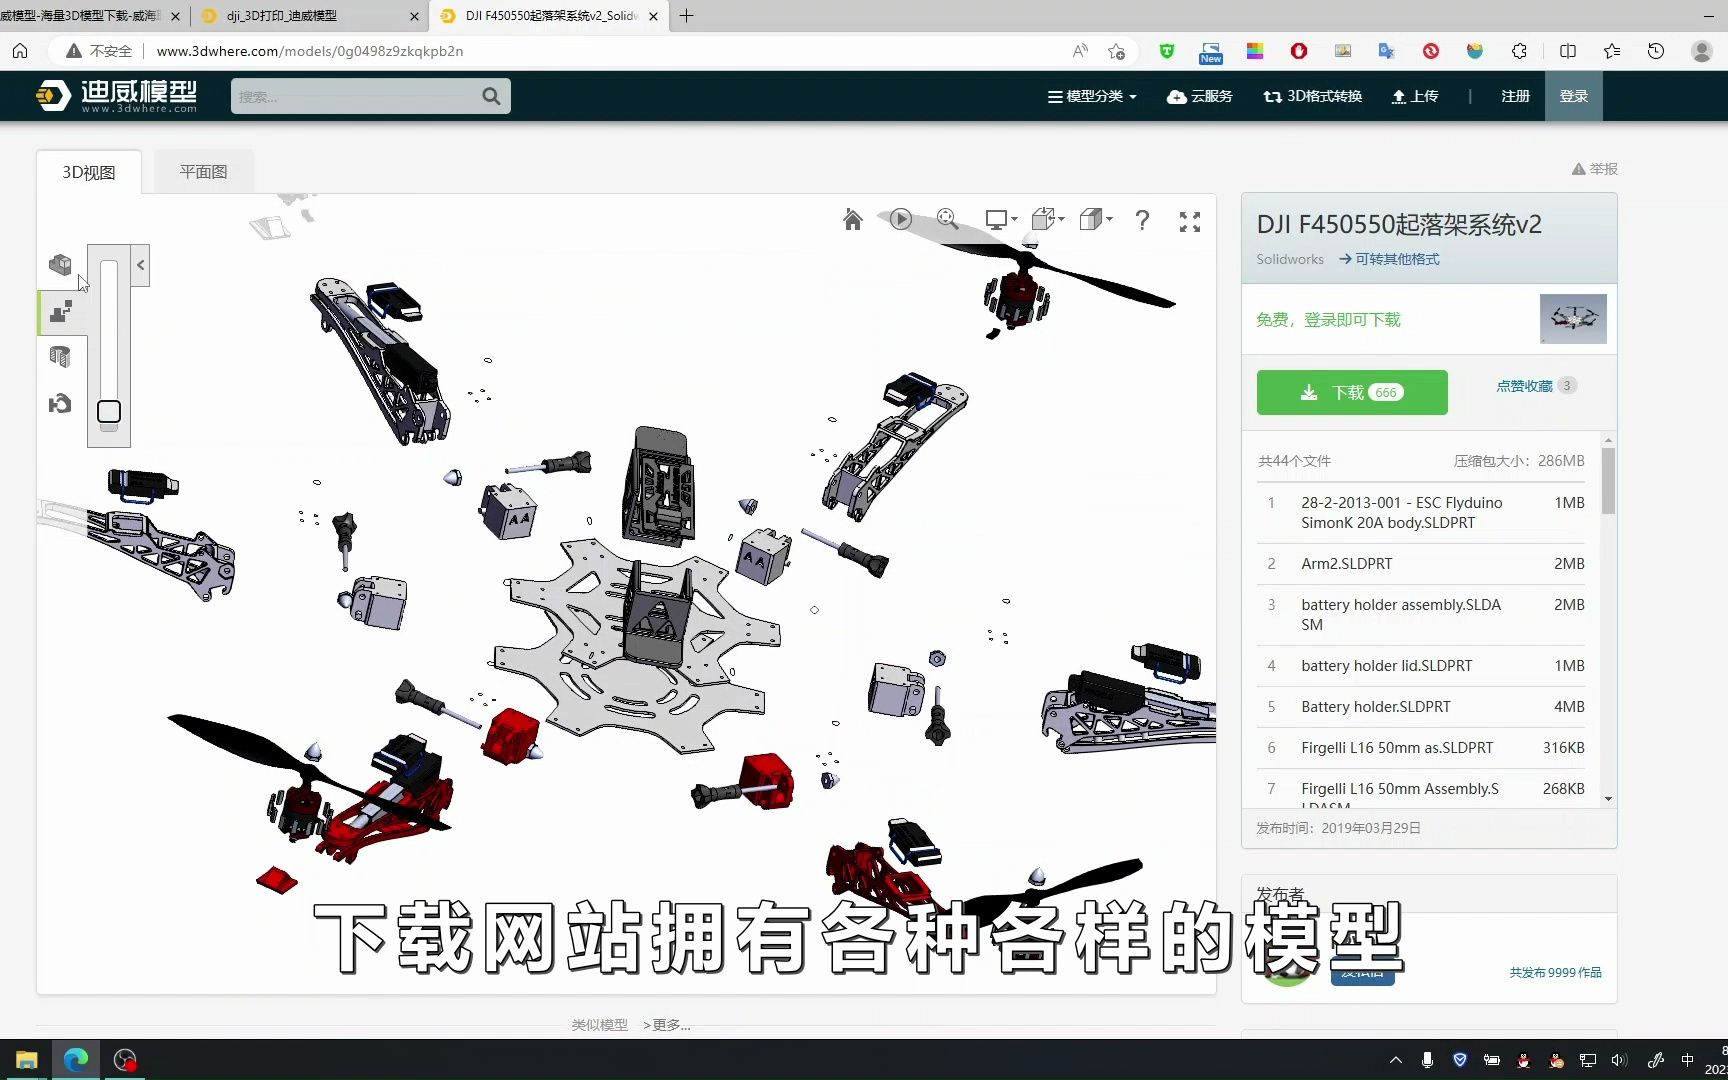The width and height of the screenshot is (1728, 1080).
Task: Click the address bar URL field
Action: pyautogui.click(x=600, y=51)
